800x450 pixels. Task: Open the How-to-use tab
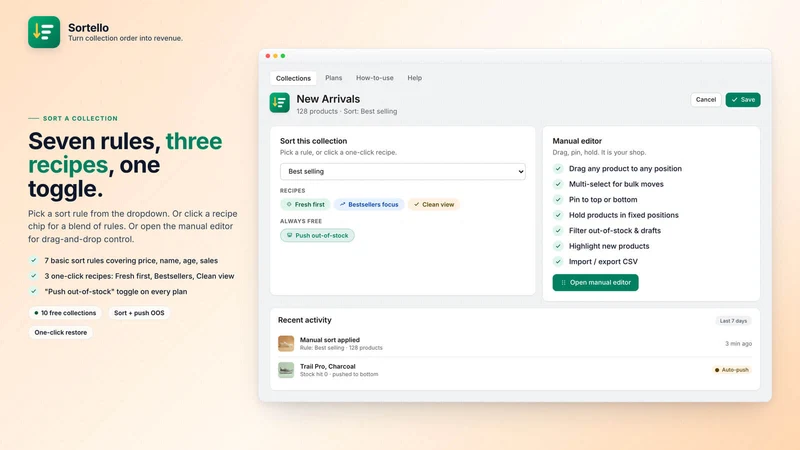(x=374, y=78)
